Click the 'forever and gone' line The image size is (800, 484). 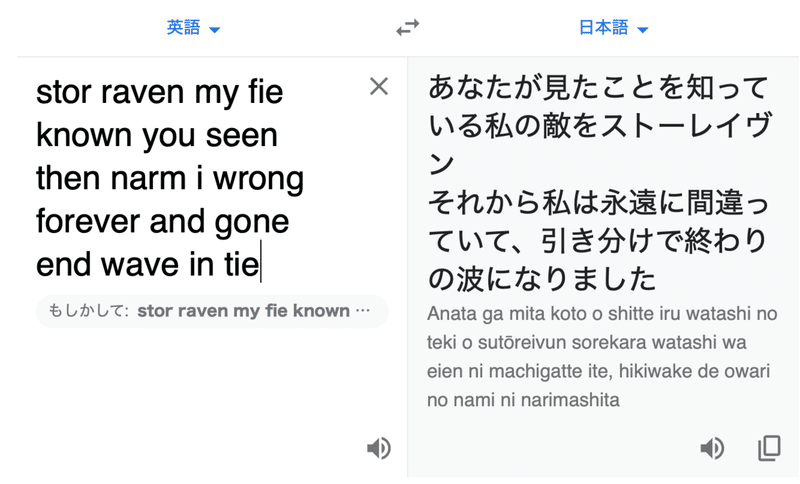tap(162, 222)
